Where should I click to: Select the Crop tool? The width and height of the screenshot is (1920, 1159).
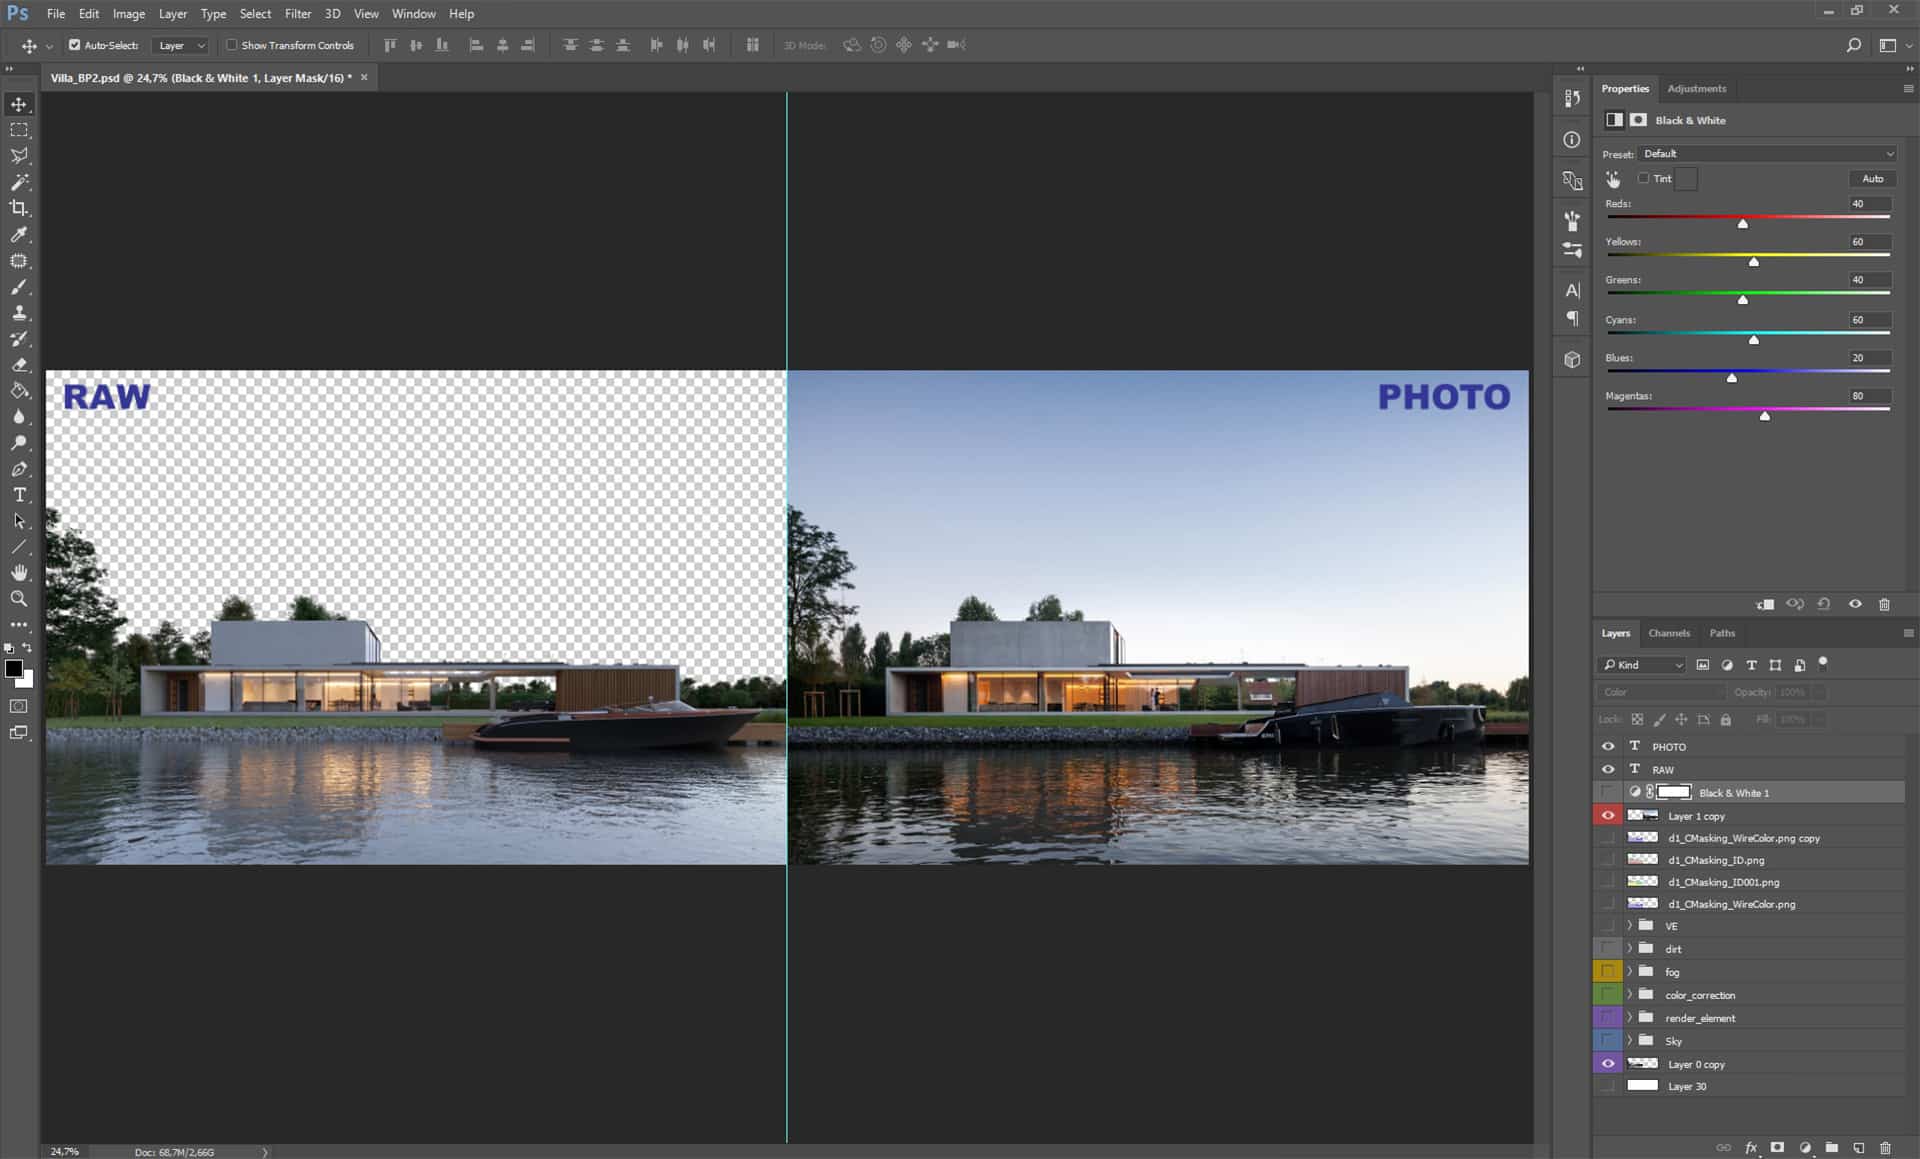coord(19,208)
